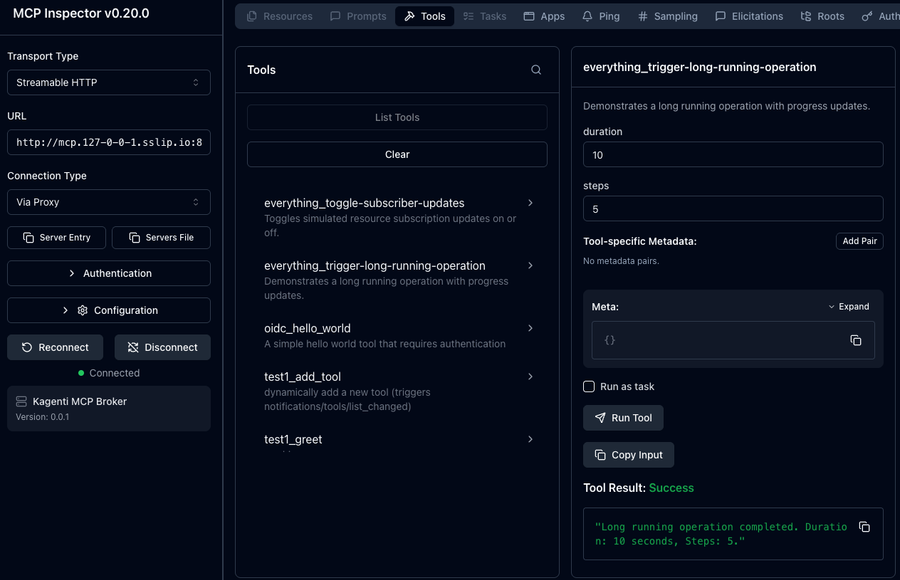The height and width of the screenshot is (580, 900).
Task: Expand the Authentication section
Action: [x=109, y=272]
